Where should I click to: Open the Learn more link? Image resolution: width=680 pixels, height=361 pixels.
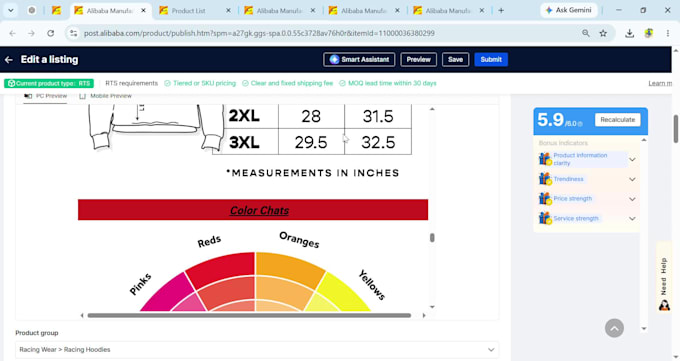click(x=660, y=83)
